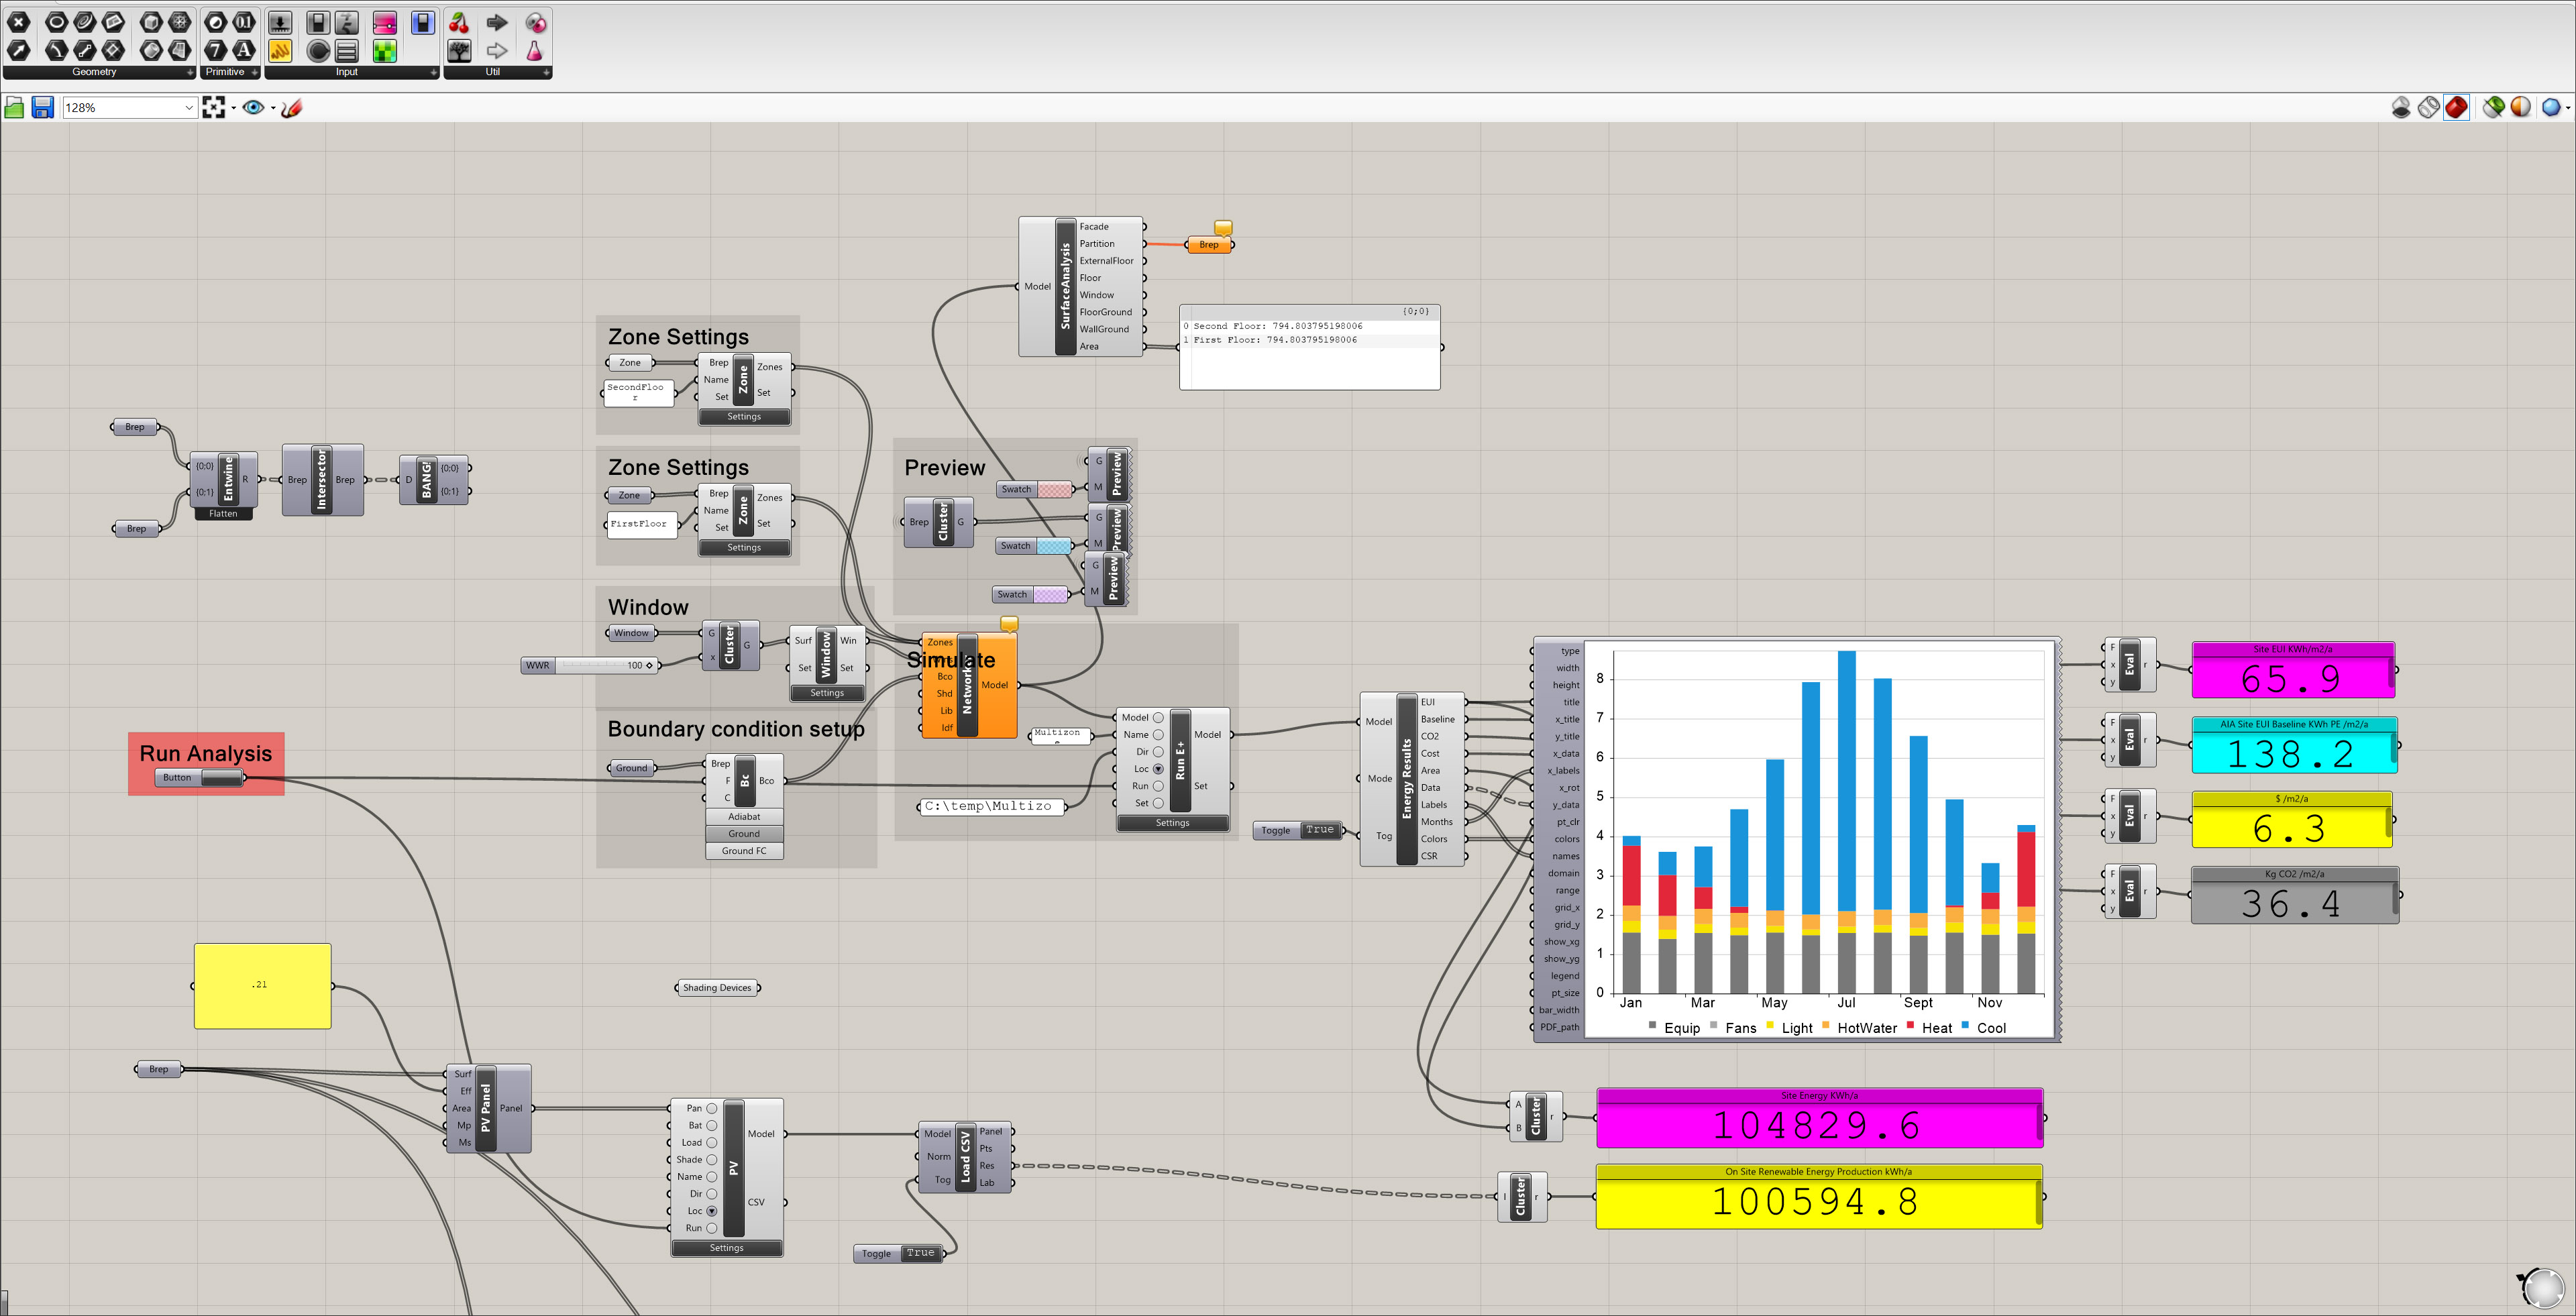2576x1316 pixels.
Task: Click the Input panel label
Action: [x=347, y=72]
